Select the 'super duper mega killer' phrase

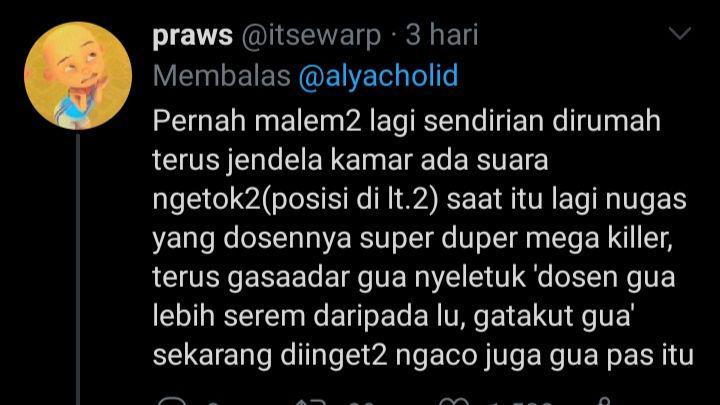[516, 239]
